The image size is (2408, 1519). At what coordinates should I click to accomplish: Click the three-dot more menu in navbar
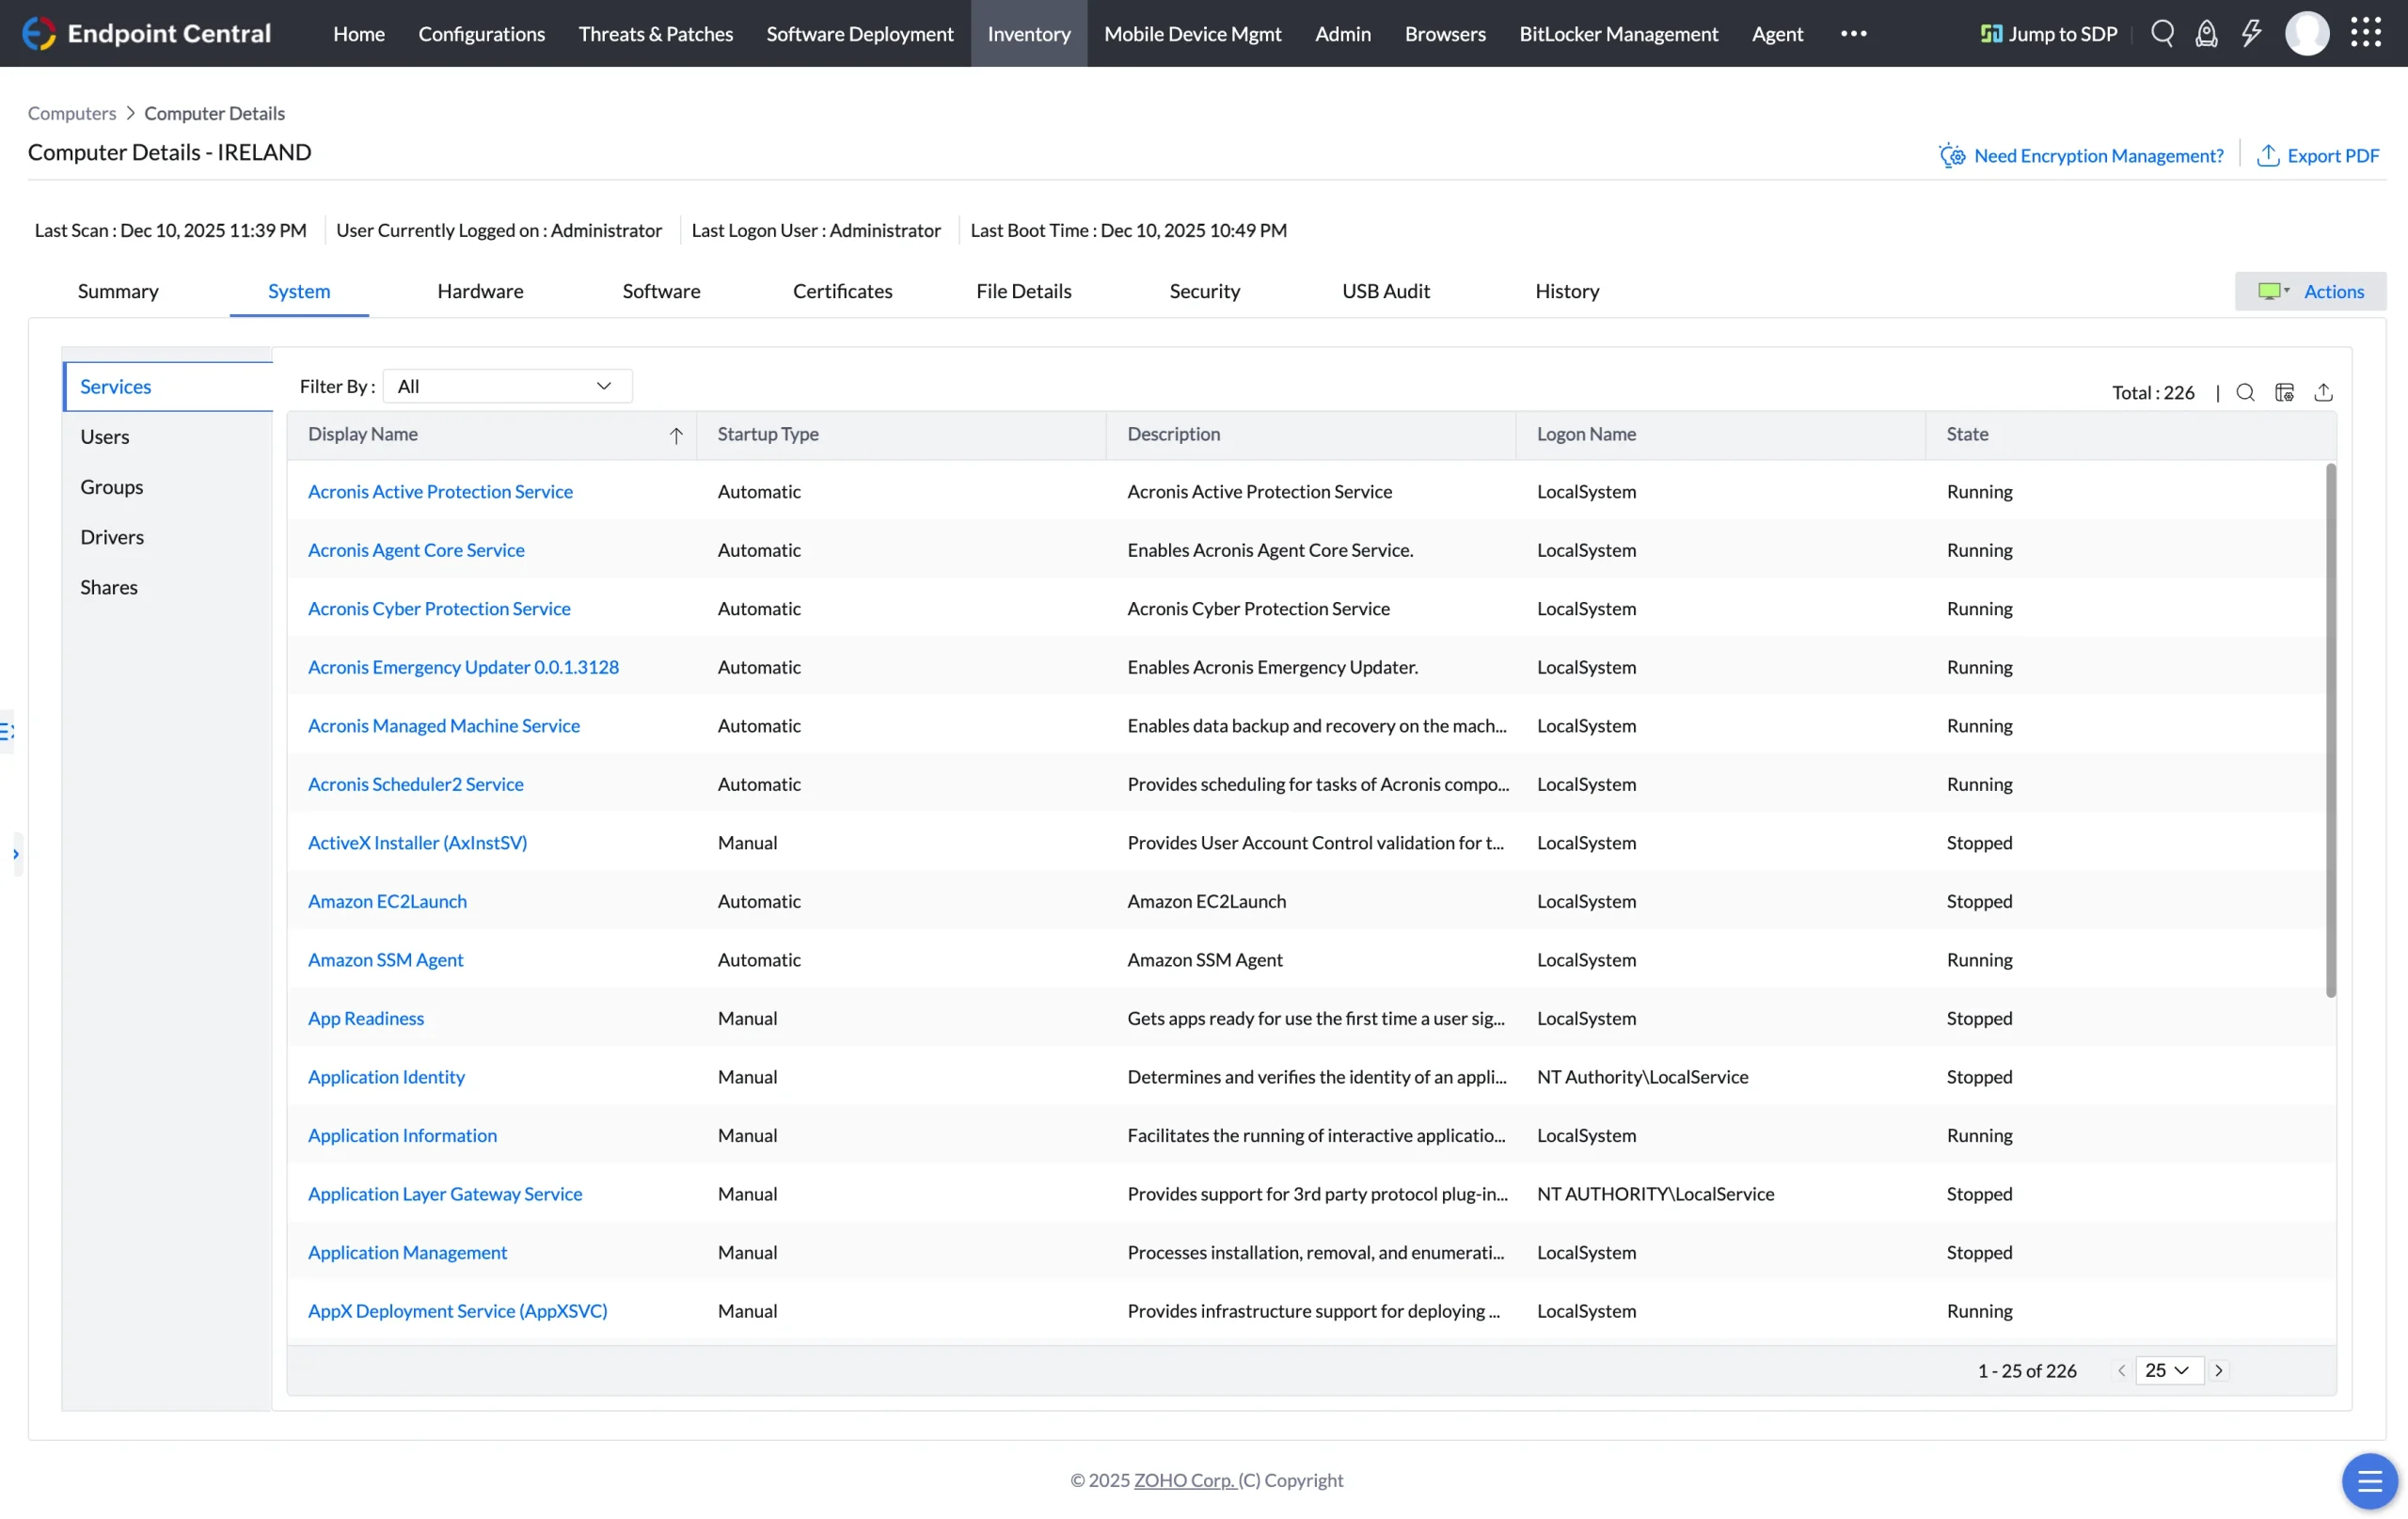point(1853,33)
